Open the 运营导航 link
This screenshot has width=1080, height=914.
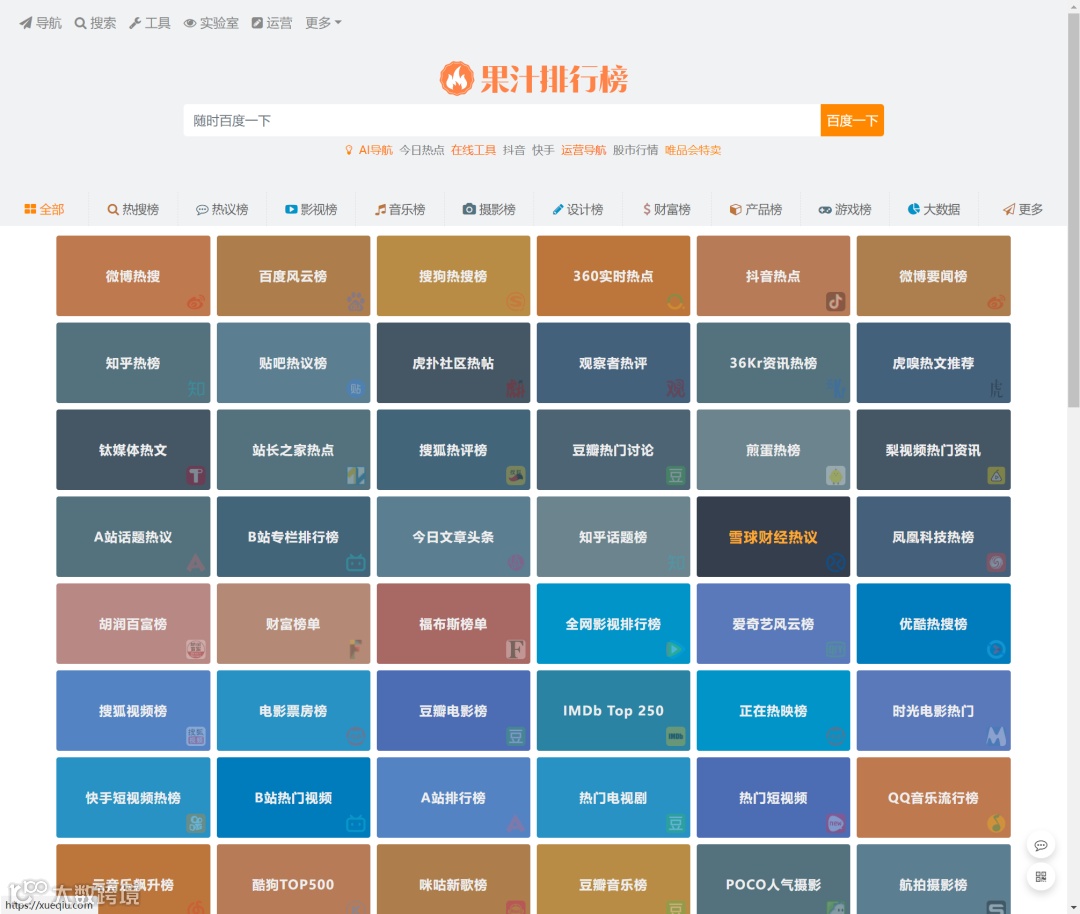click(x=583, y=150)
